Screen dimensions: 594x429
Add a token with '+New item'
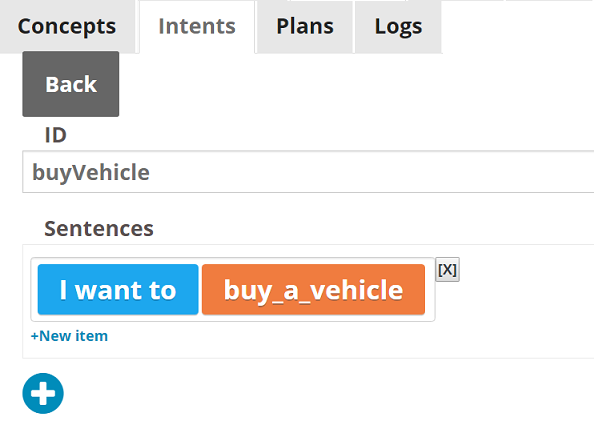point(69,336)
